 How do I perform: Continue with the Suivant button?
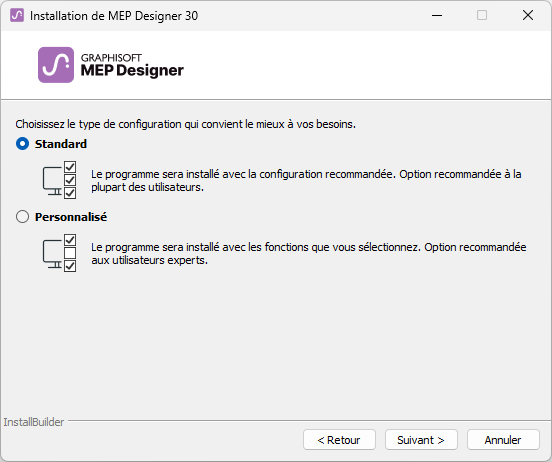click(x=421, y=439)
